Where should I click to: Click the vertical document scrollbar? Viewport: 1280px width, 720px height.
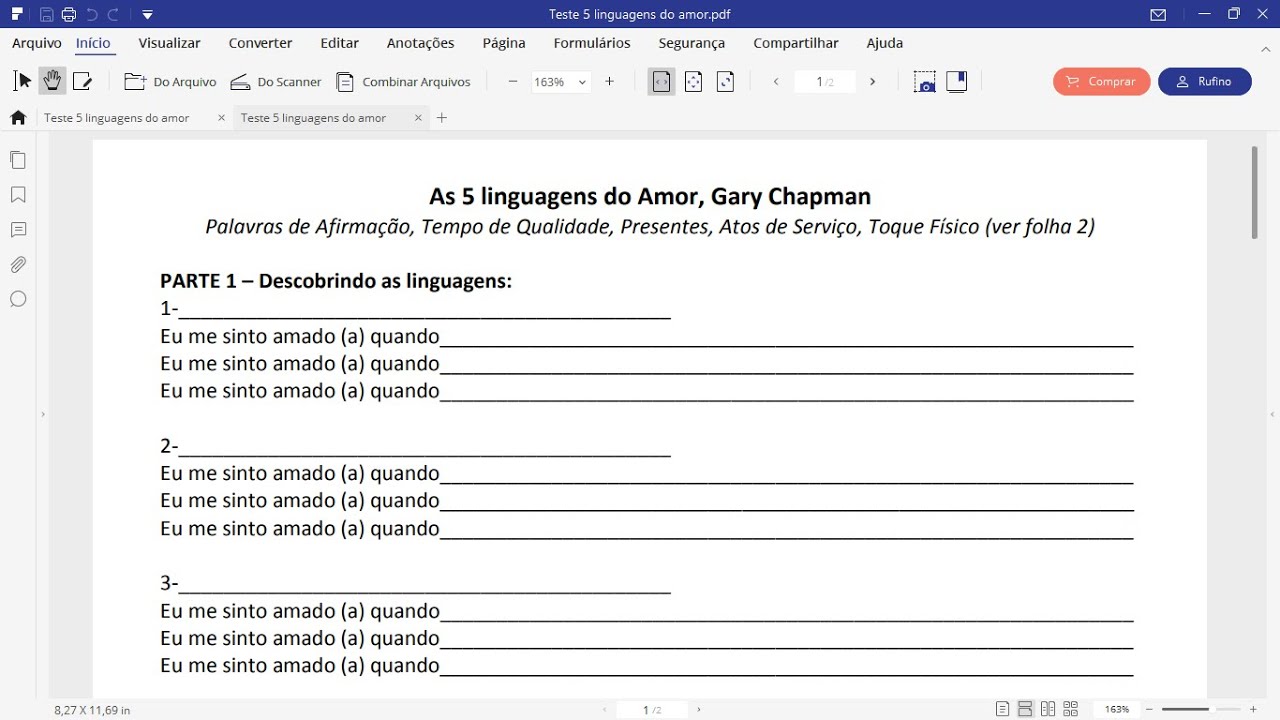(x=1254, y=193)
